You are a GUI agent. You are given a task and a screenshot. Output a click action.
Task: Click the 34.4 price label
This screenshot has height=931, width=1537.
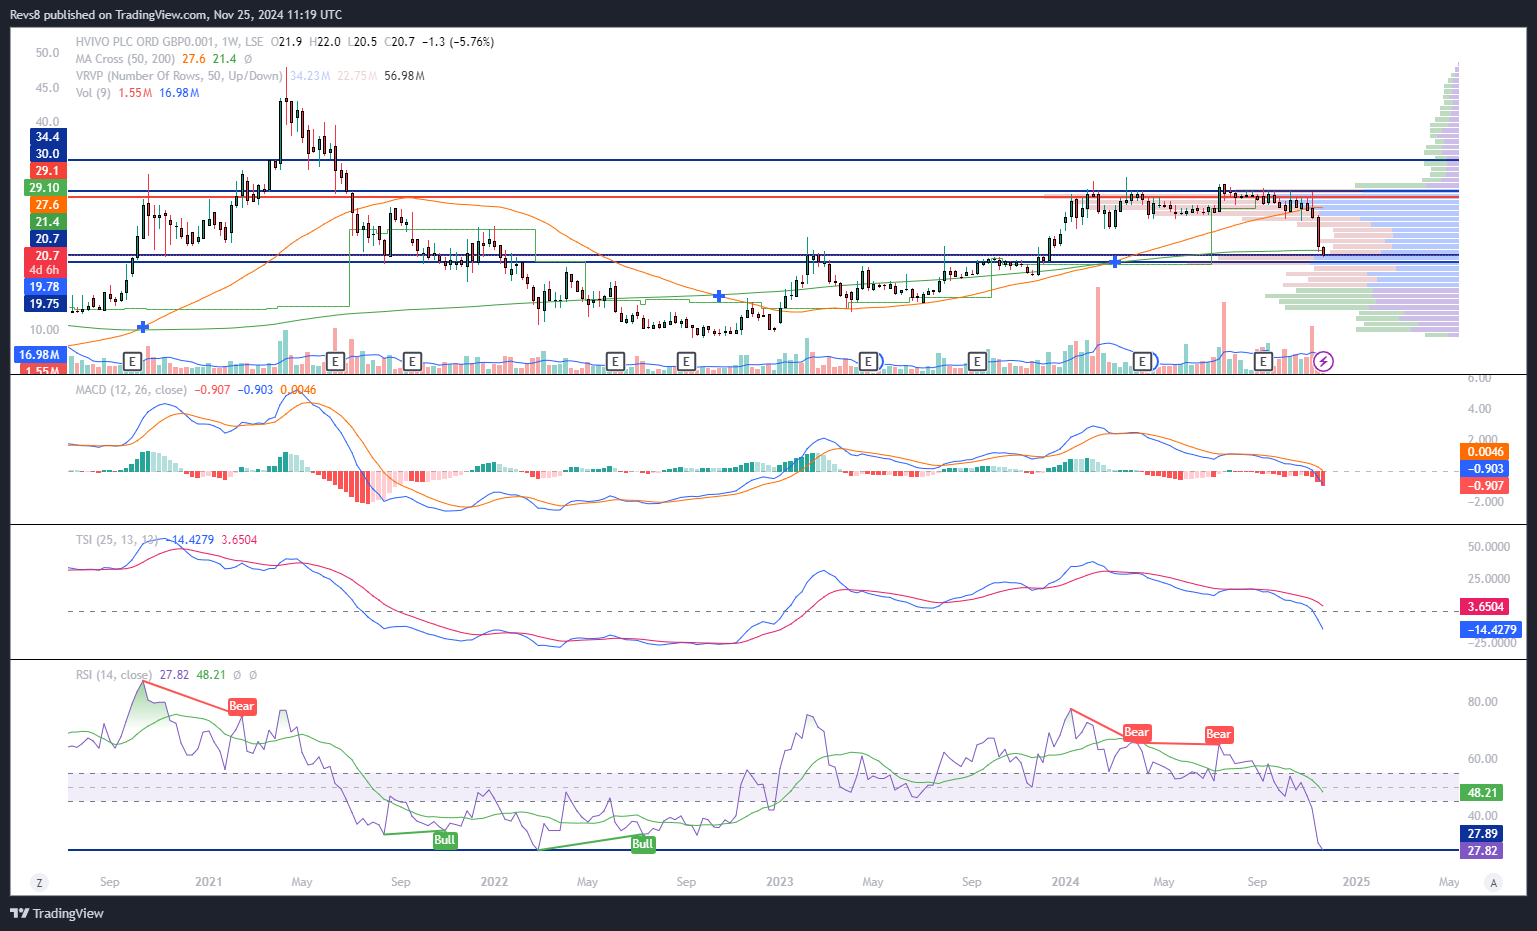(47, 137)
